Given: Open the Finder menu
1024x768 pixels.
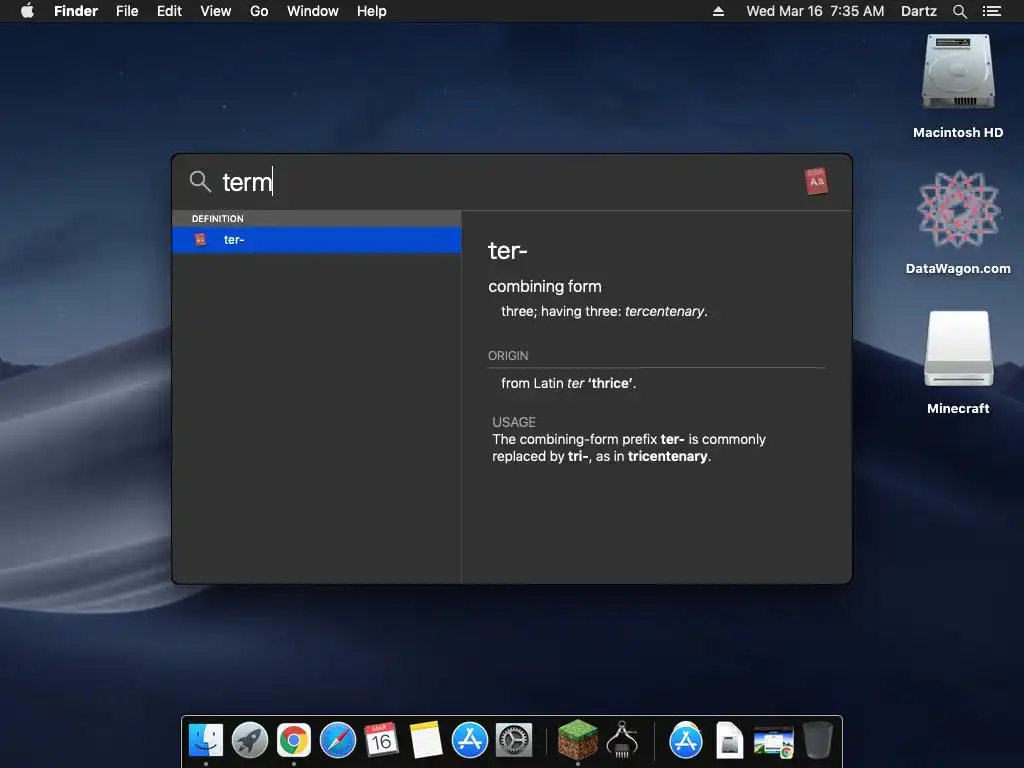Looking at the screenshot, I should [x=76, y=11].
